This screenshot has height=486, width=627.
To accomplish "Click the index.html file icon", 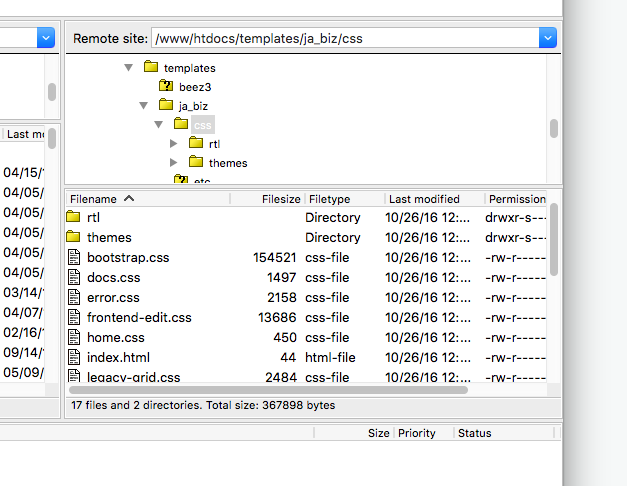I will click(x=73, y=357).
